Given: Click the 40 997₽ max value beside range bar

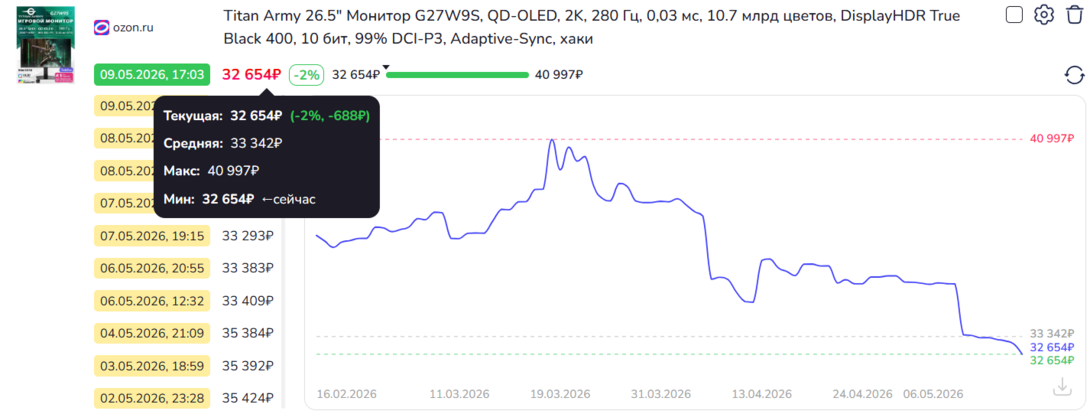Looking at the screenshot, I should coord(558,75).
